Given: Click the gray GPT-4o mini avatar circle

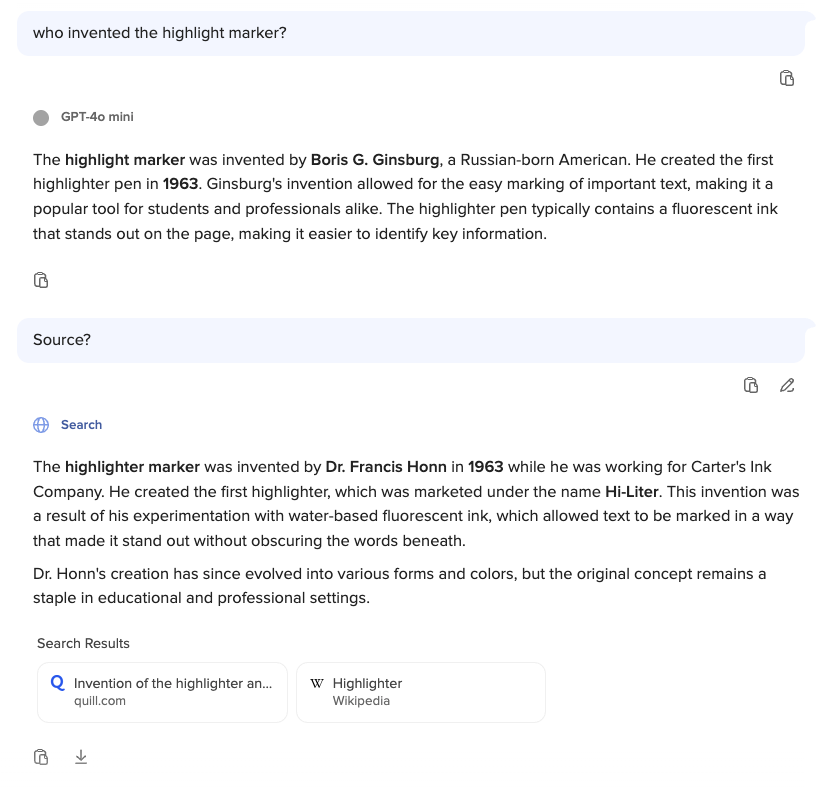Looking at the screenshot, I should click(41, 118).
